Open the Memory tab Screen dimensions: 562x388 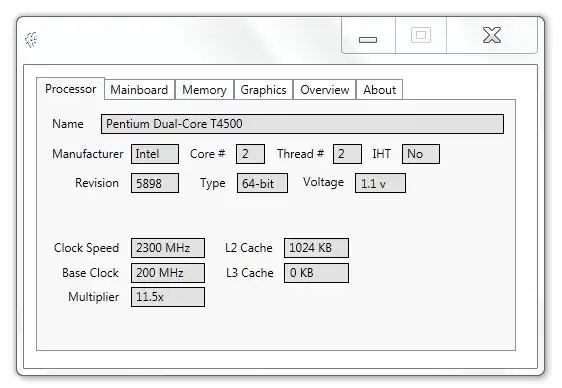pos(204,90)
